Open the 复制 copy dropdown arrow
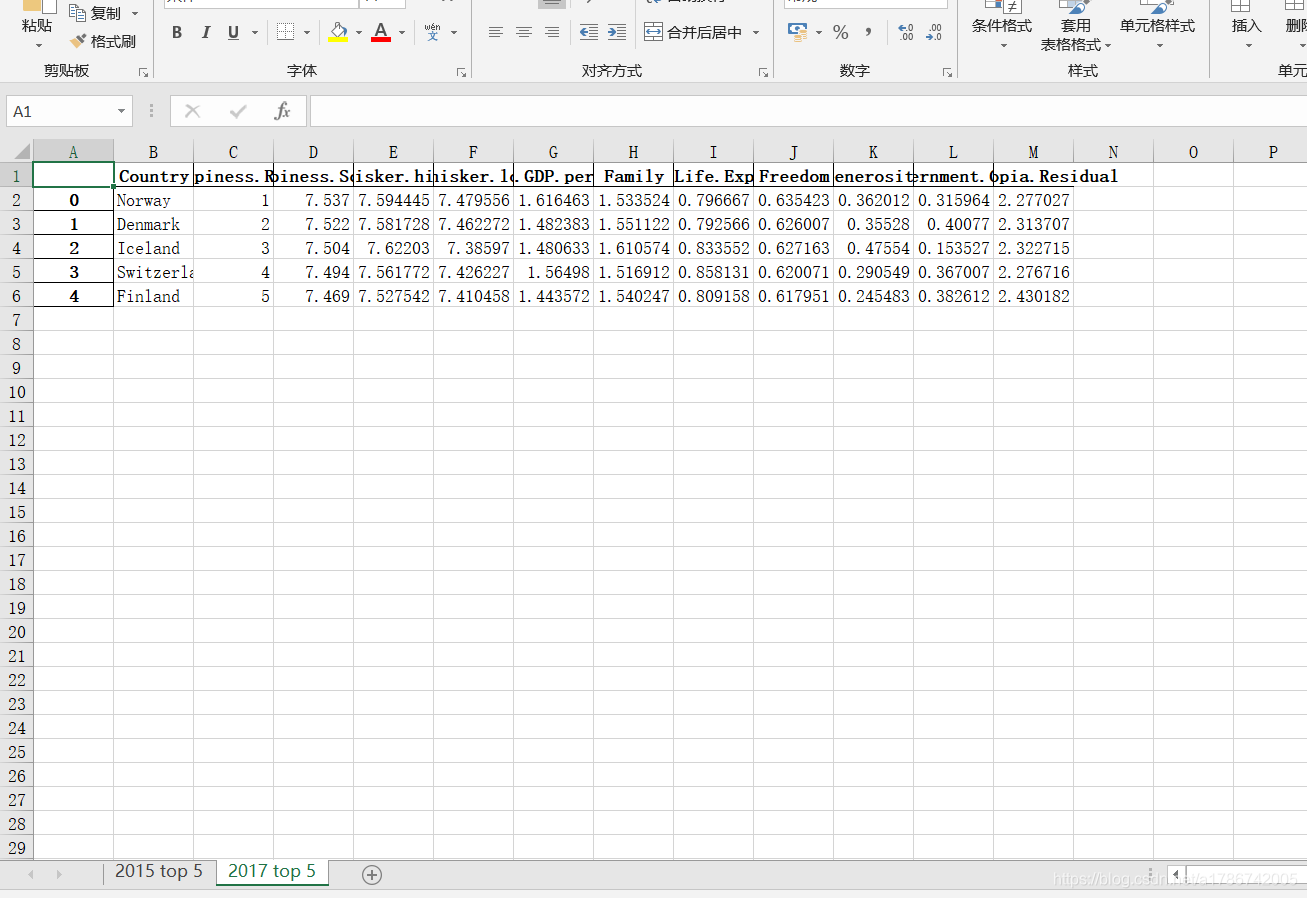The height and width of the screenshot is (898, 1307). (x=135, y=13)
